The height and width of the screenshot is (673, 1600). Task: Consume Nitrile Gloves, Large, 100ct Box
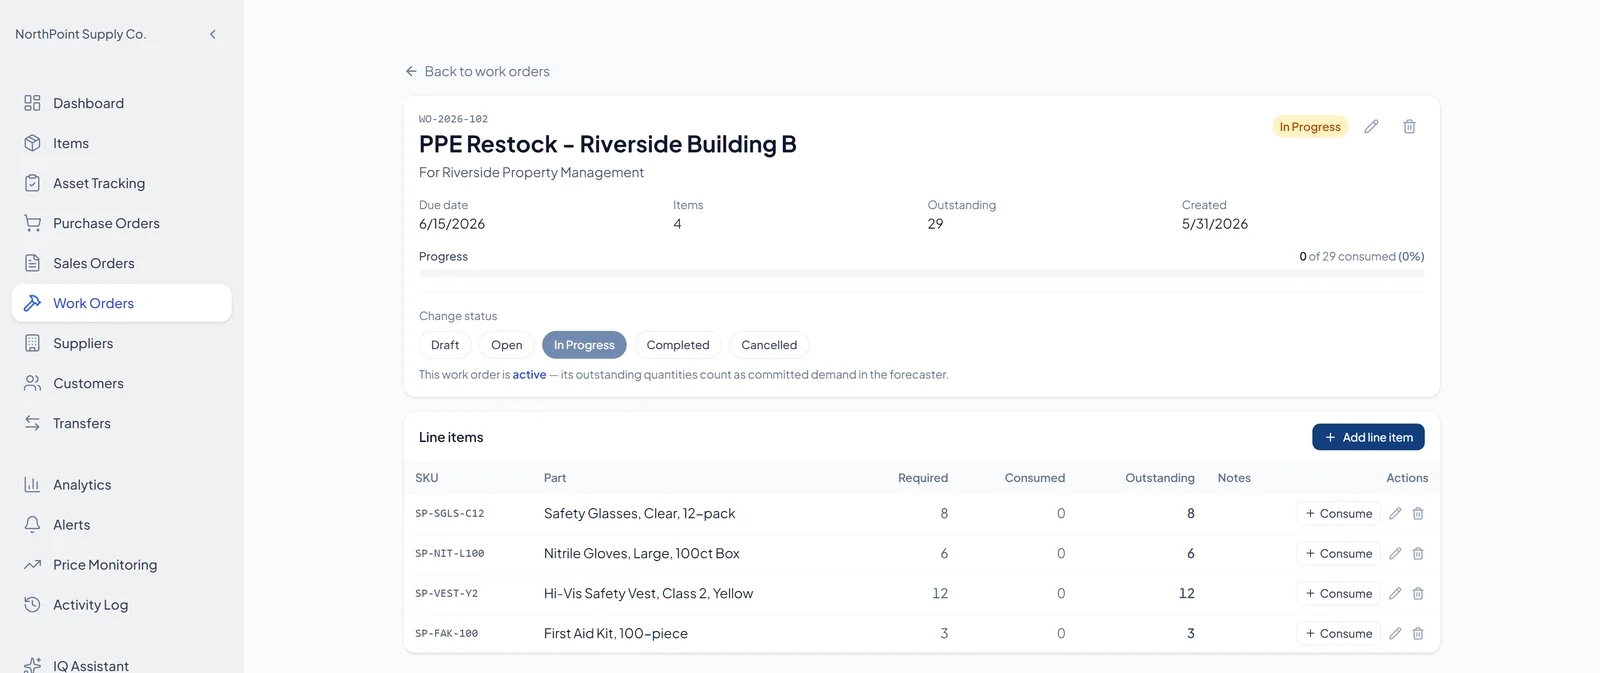[1338, 553]
